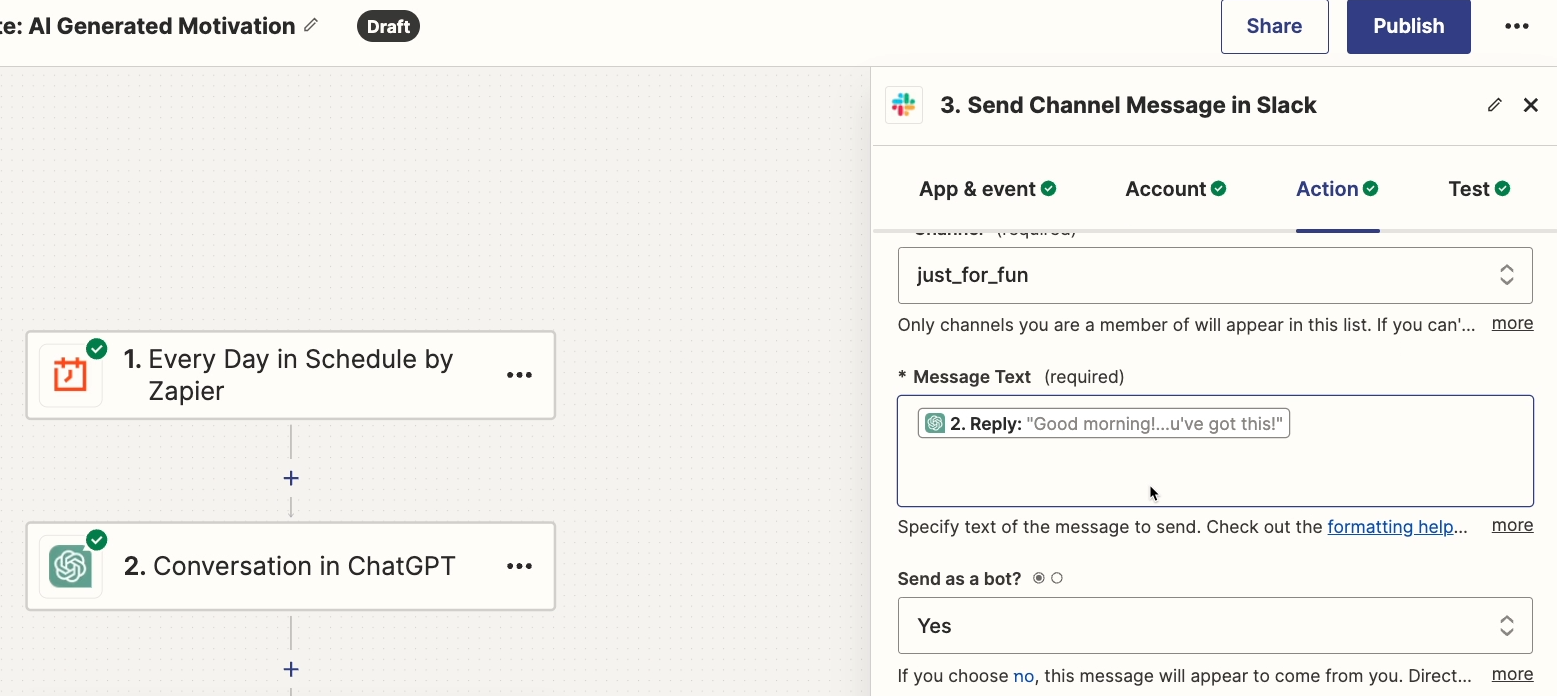Rename step using the panel header pencil icon

1495,105
